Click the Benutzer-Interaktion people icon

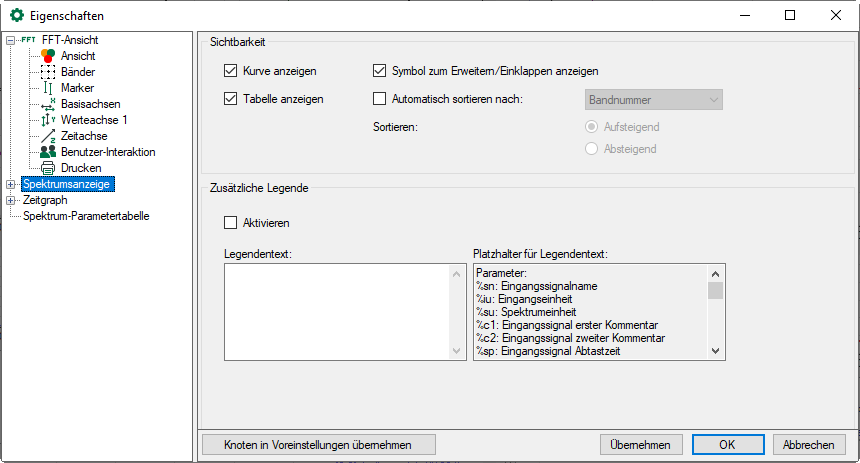tap(48, 152)
